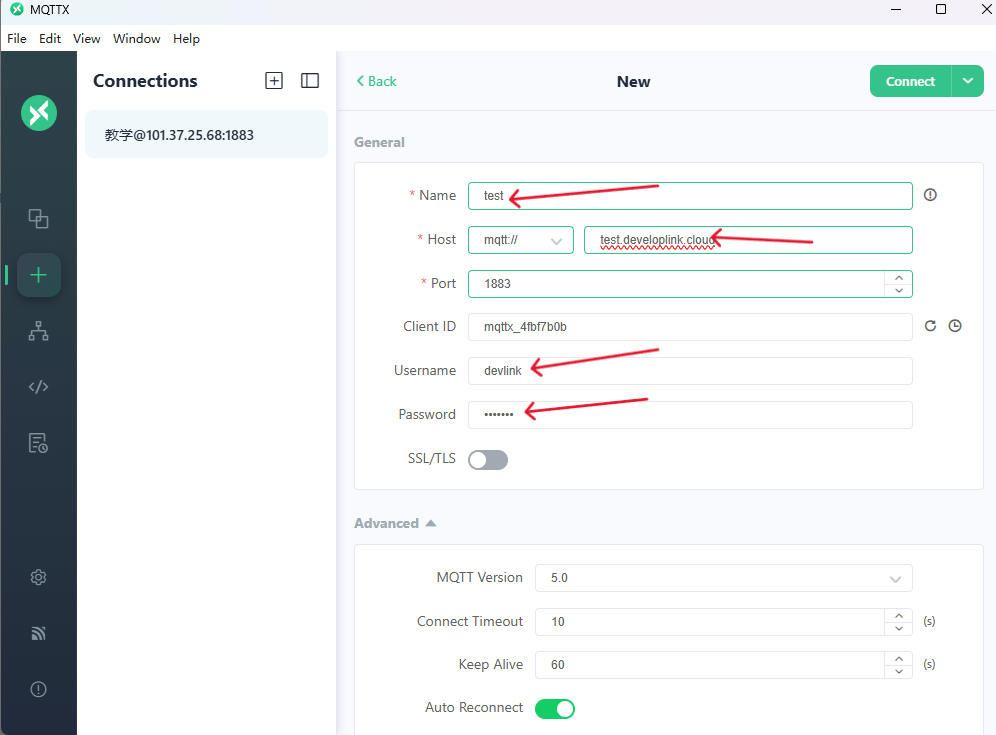This screenshot has height=735, width=996.
Task: Open the mqtt:// protocol dropdown
Action: tap(520, 240)
